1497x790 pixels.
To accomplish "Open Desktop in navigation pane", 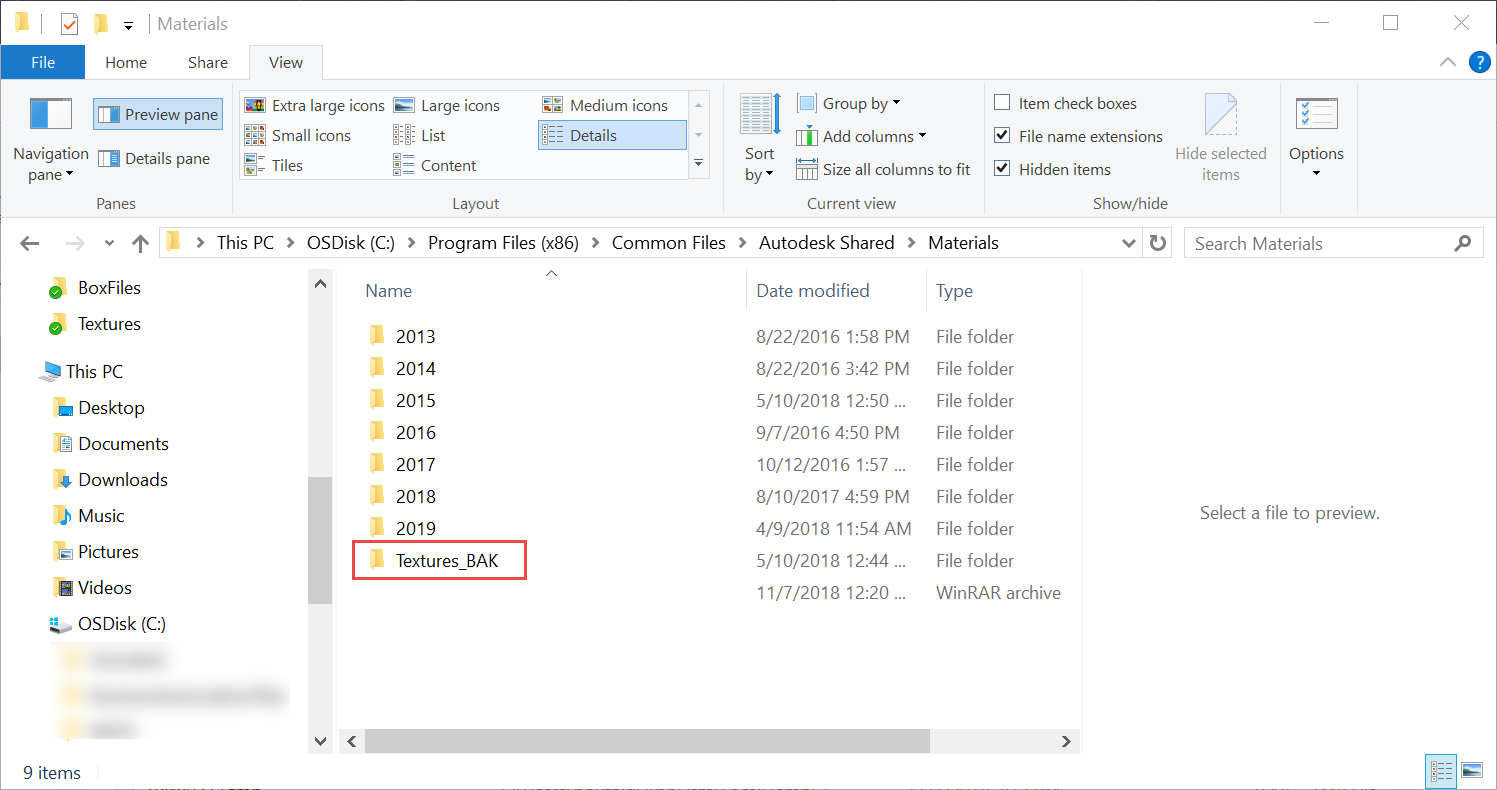I will point(111,407).
